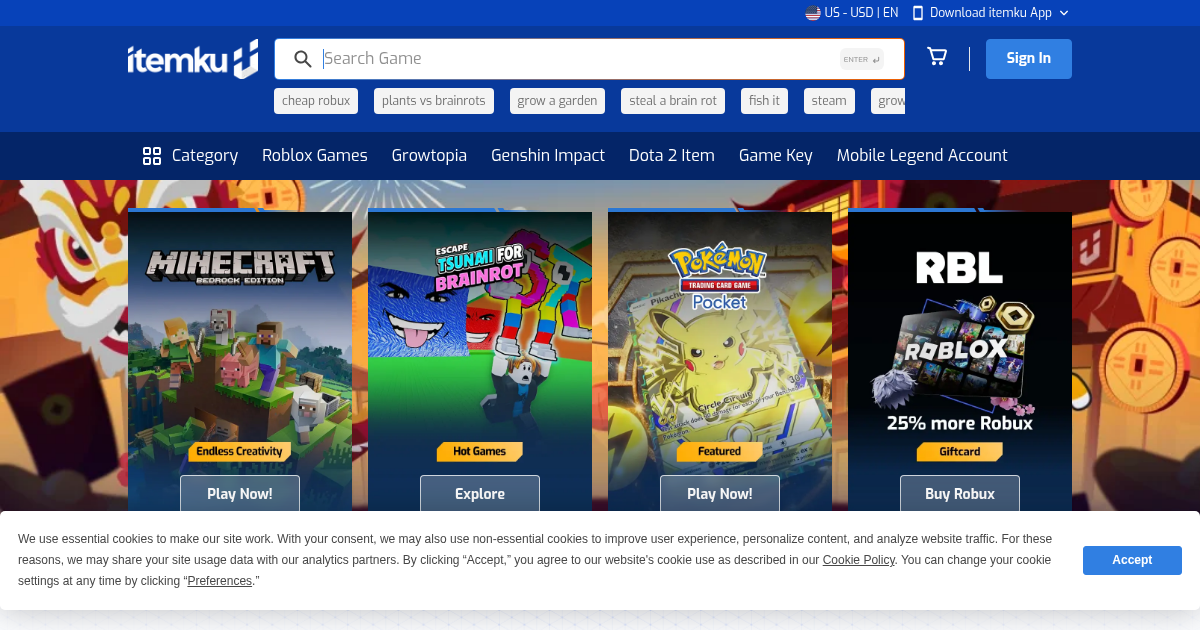1200x630 pixels.
Task: Click the mobile phone app icon
Action: pyautogui.click(x=918, y=13)
